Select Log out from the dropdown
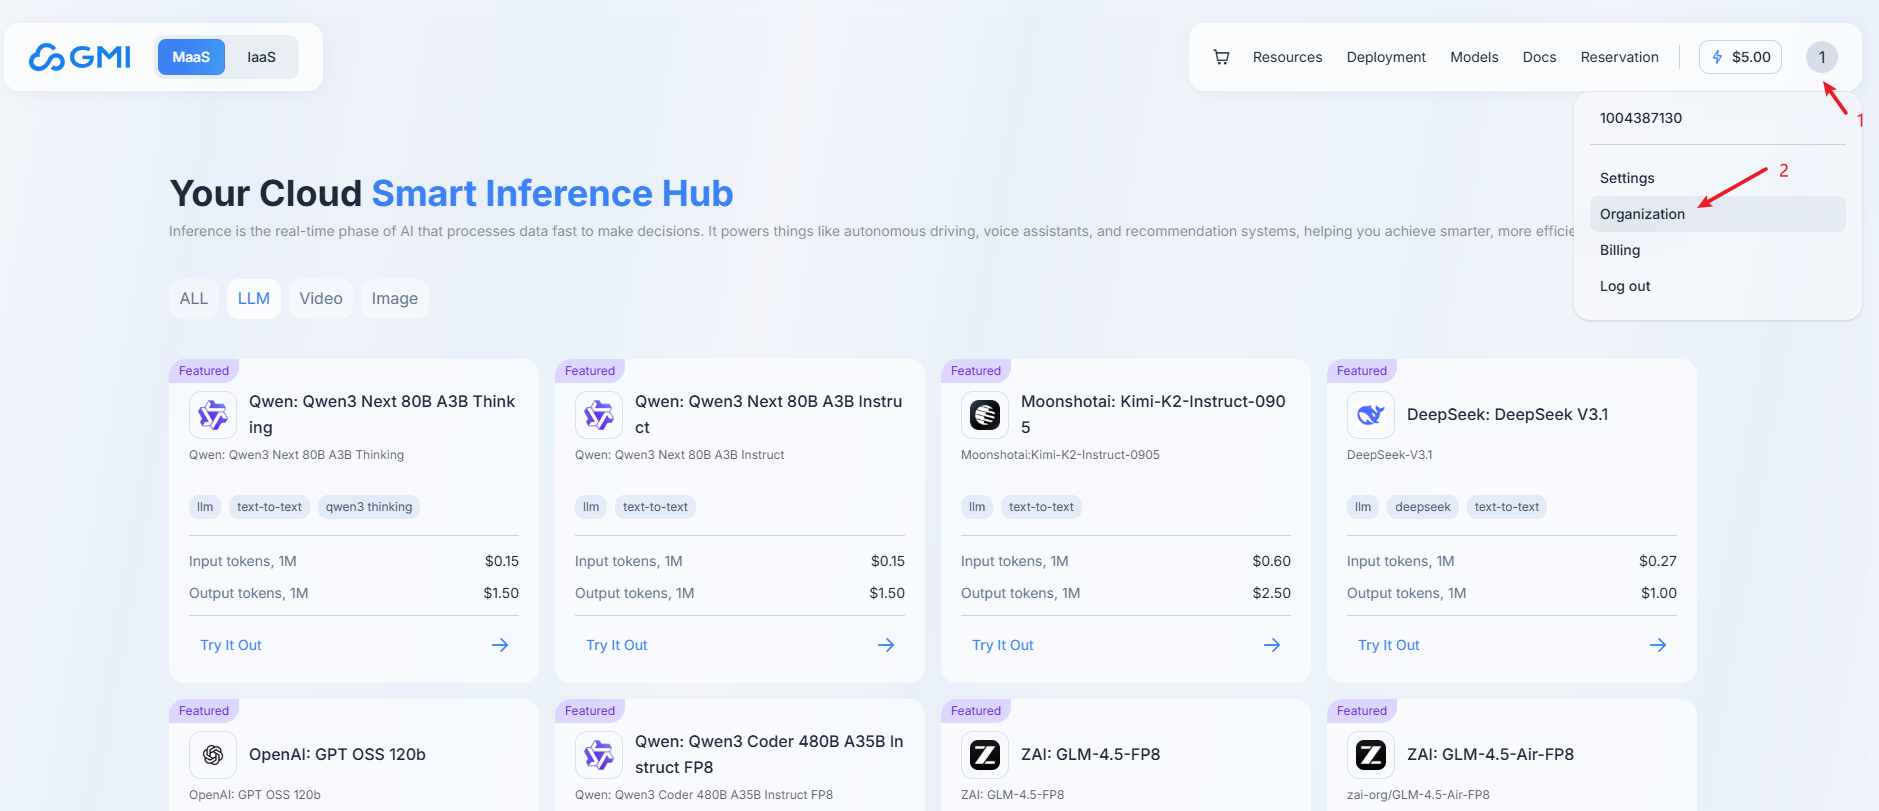The height and width of the screenshot is (811, 1879). 1625,286
